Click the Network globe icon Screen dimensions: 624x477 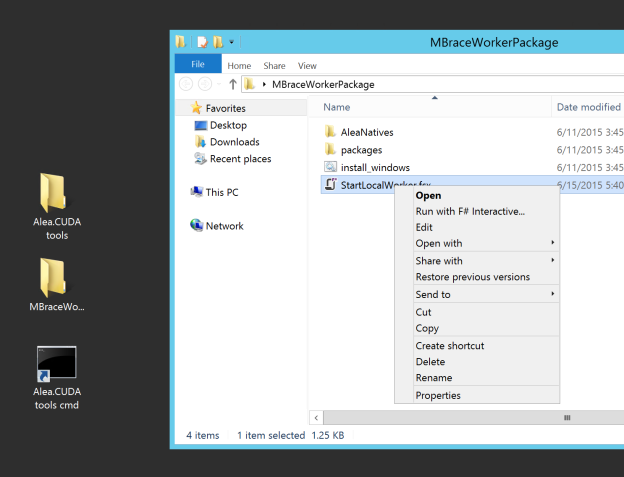click(x=197, y=225)
